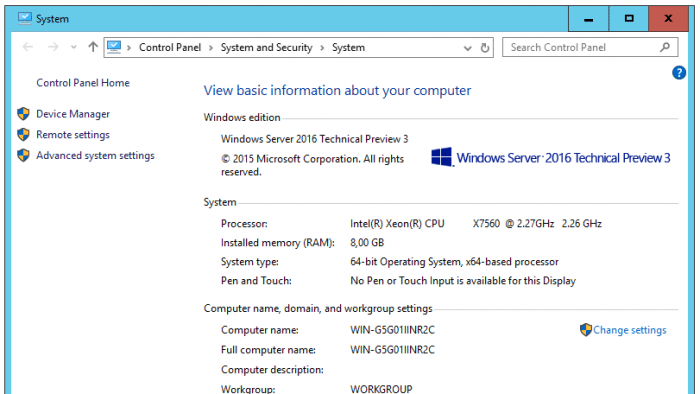Expand chevron before Control Panel breadcrumb
This screenshot has height=394, width=700.
(129, 48)
